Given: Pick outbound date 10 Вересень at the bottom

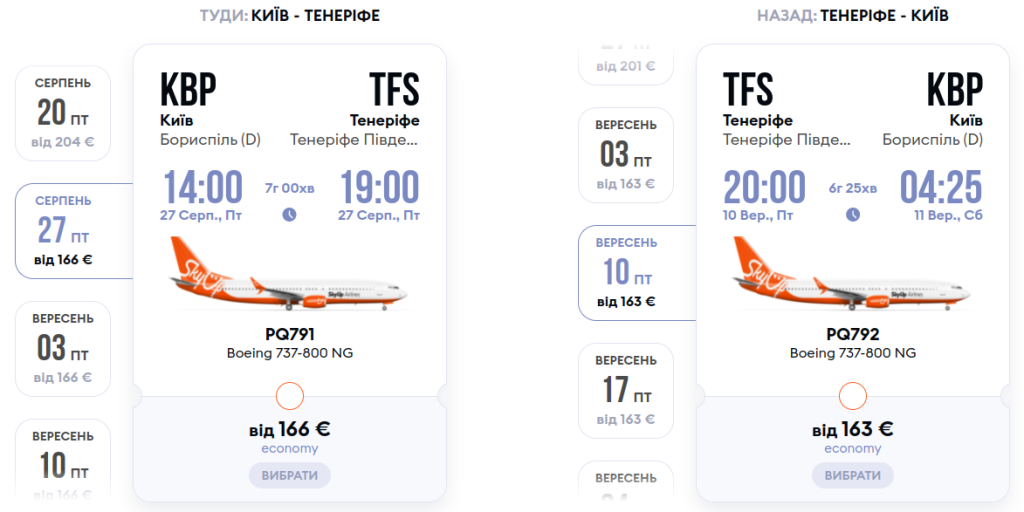Looking at the screenshot, I should 63,462.
